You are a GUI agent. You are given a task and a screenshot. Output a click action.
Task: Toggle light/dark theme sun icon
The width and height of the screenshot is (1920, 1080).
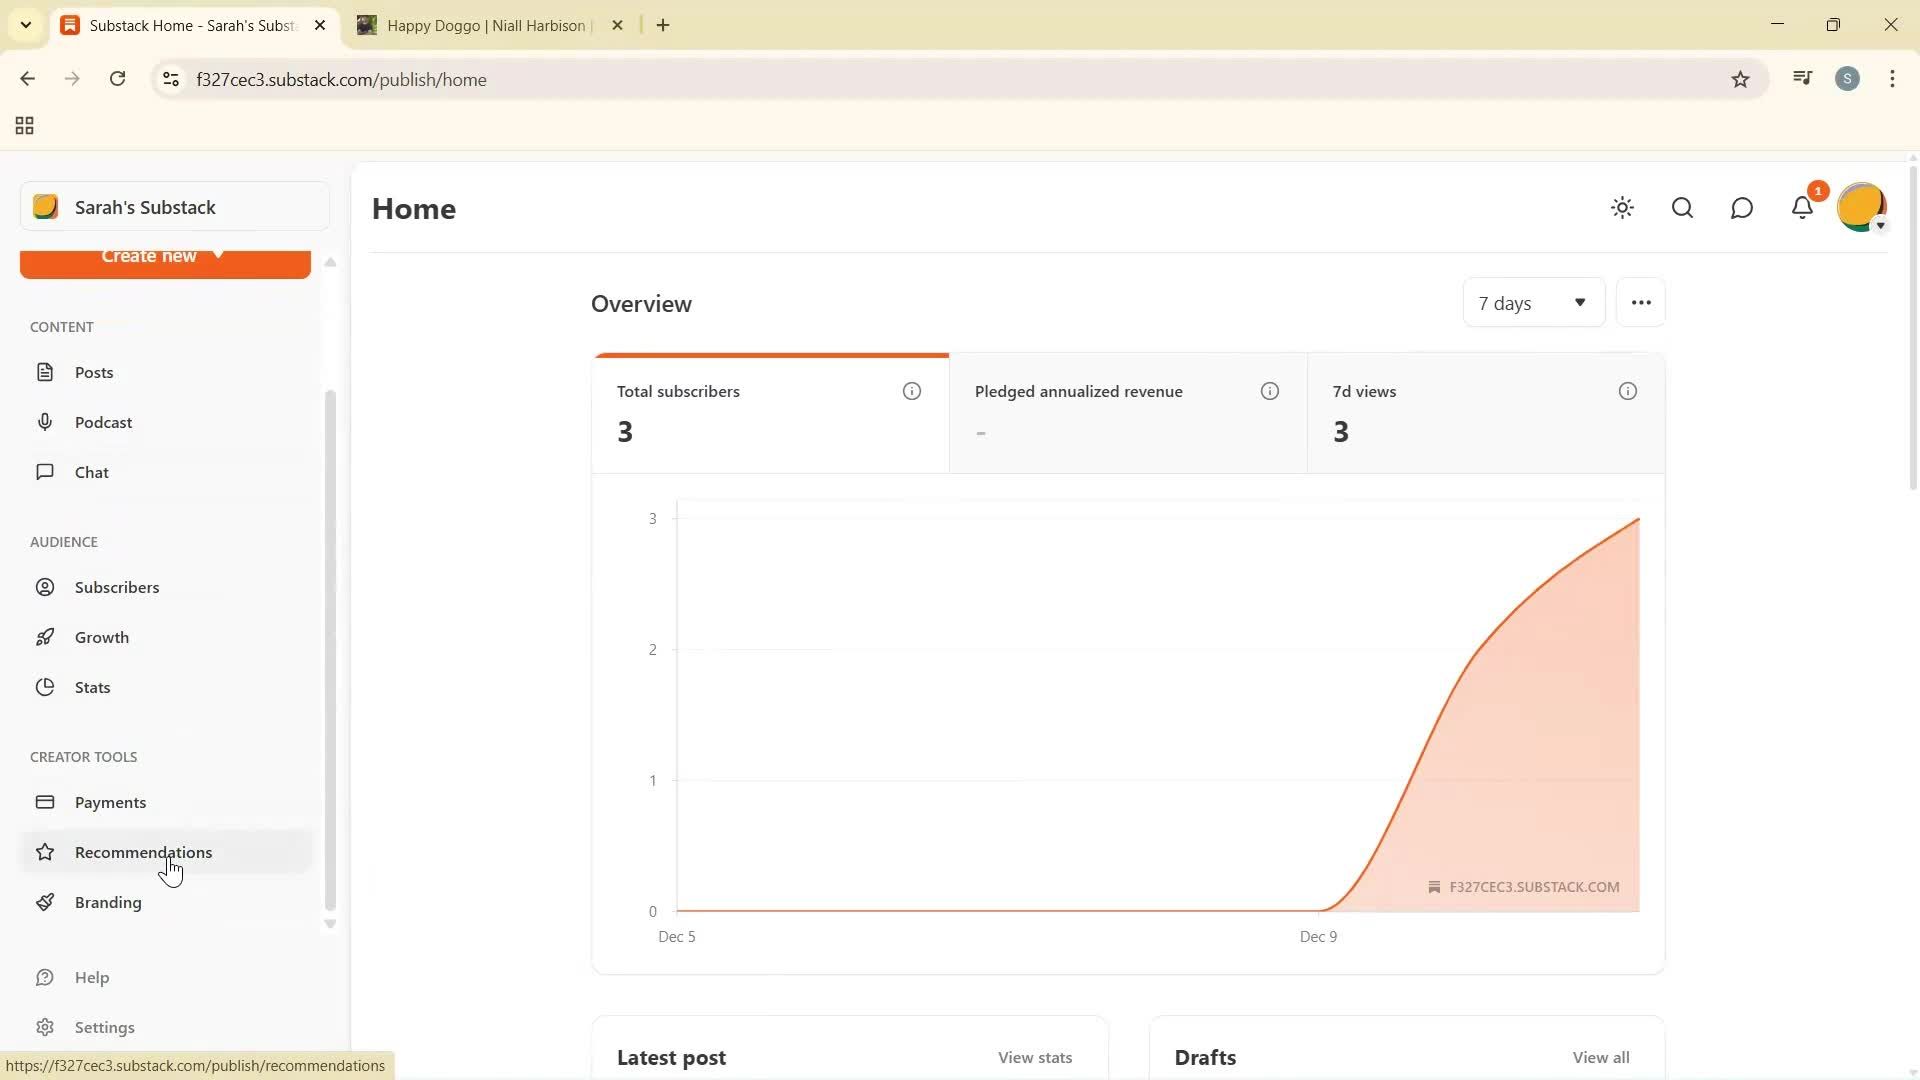pos(1622,208)
